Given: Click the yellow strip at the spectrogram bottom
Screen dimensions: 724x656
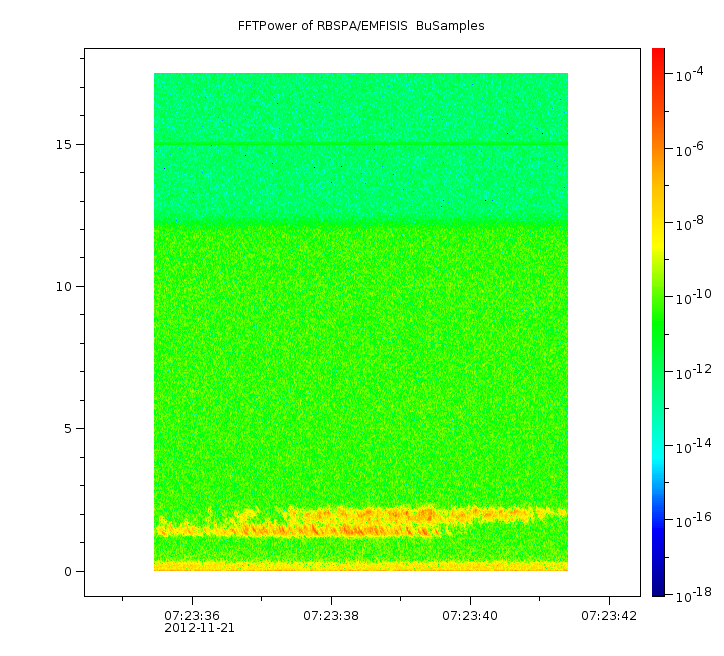Looking at the screenshot, I should point(360,566).
